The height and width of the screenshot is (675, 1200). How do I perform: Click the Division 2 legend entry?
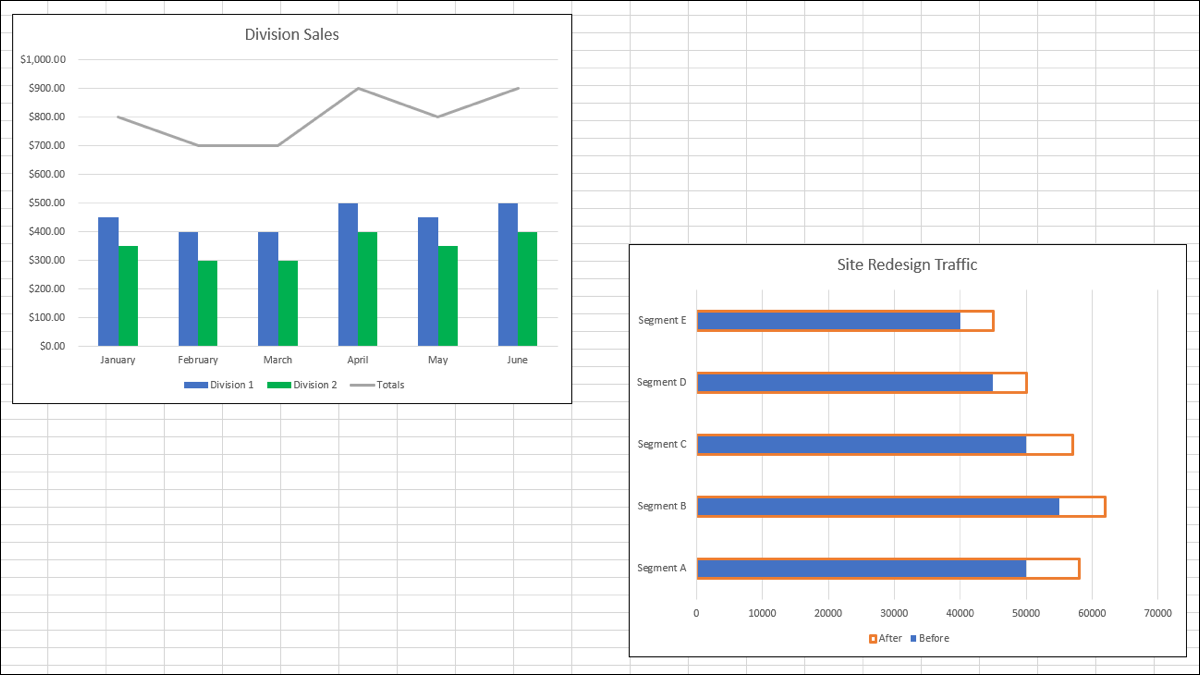point(302,384)
